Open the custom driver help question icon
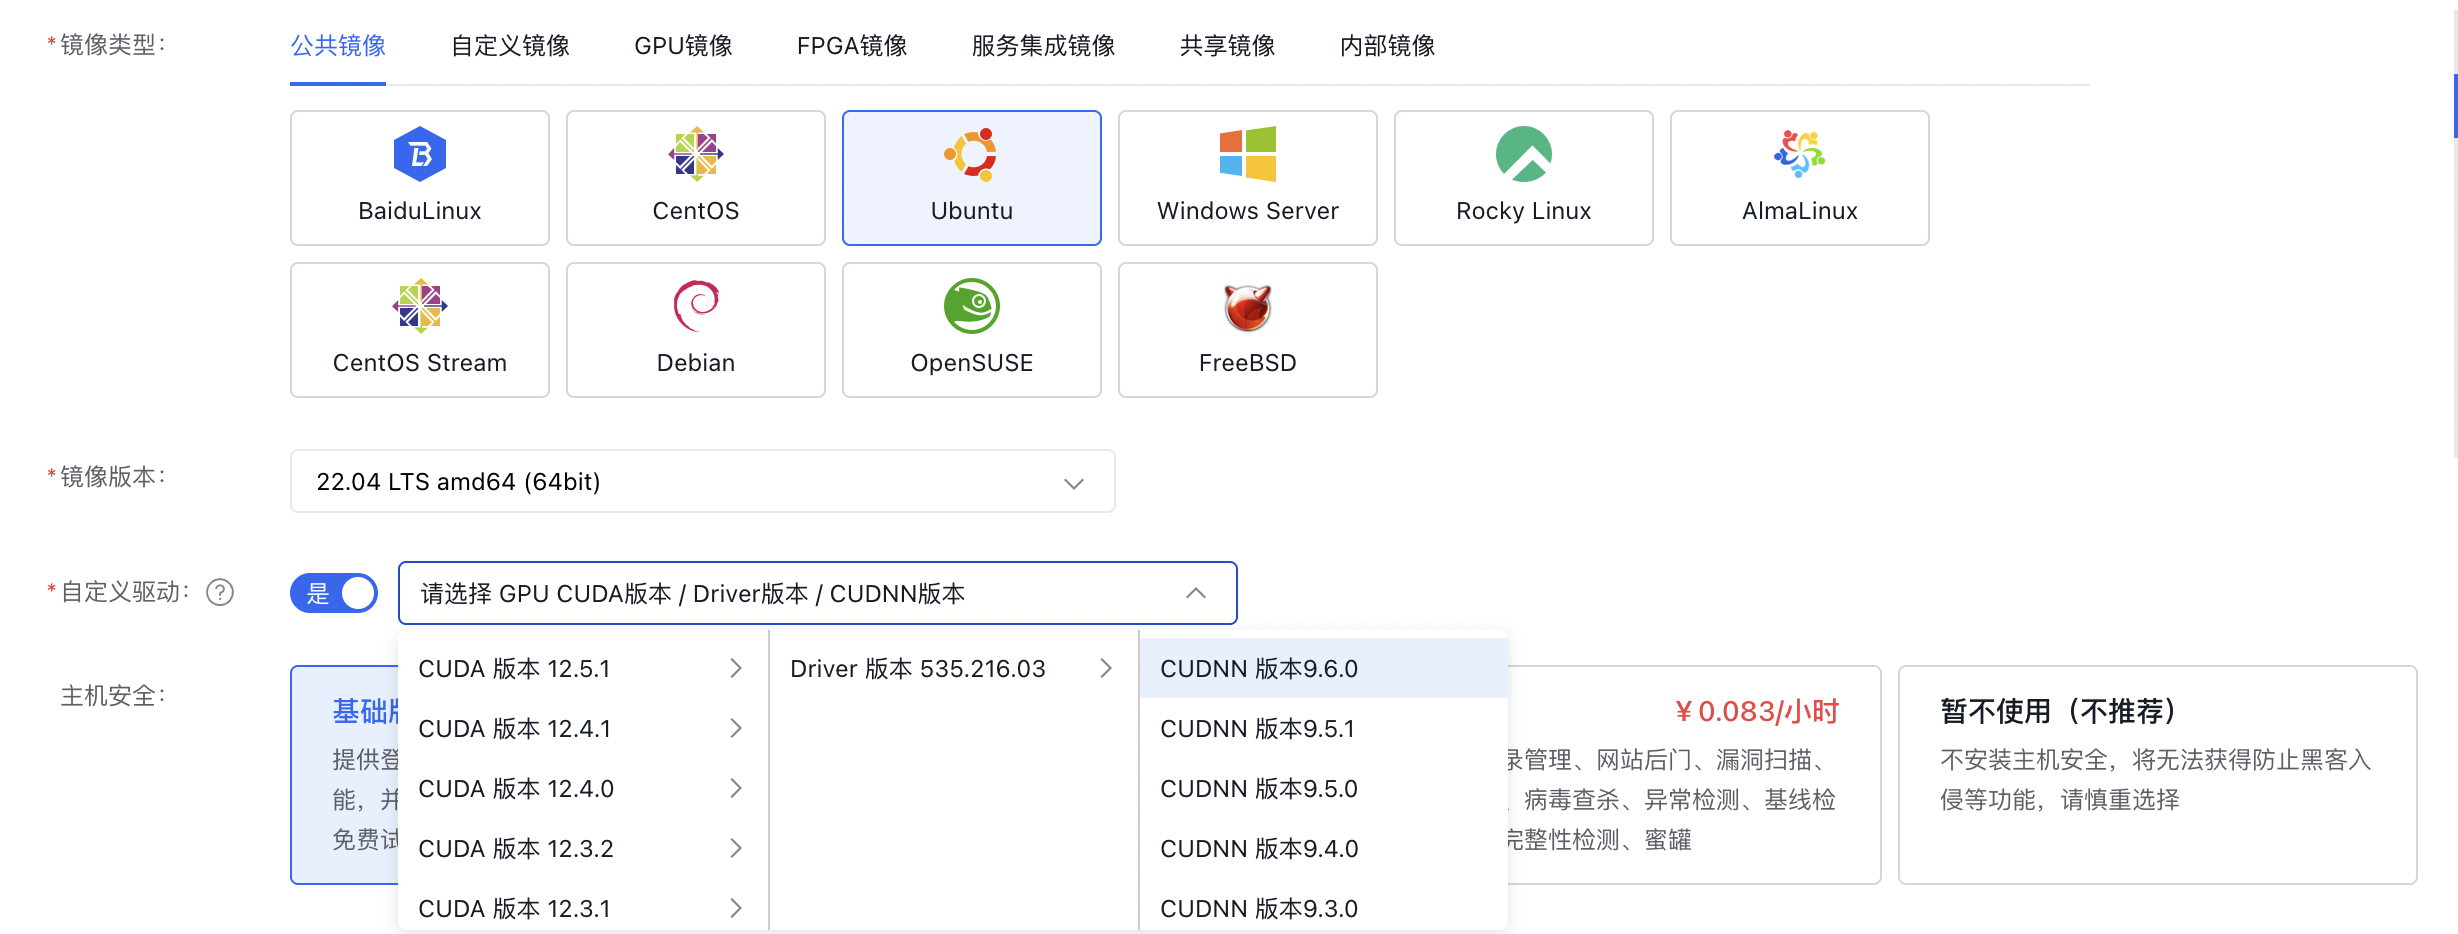Screen dimensions: 2458x934 pyautogui.click(x=220, y=593)
